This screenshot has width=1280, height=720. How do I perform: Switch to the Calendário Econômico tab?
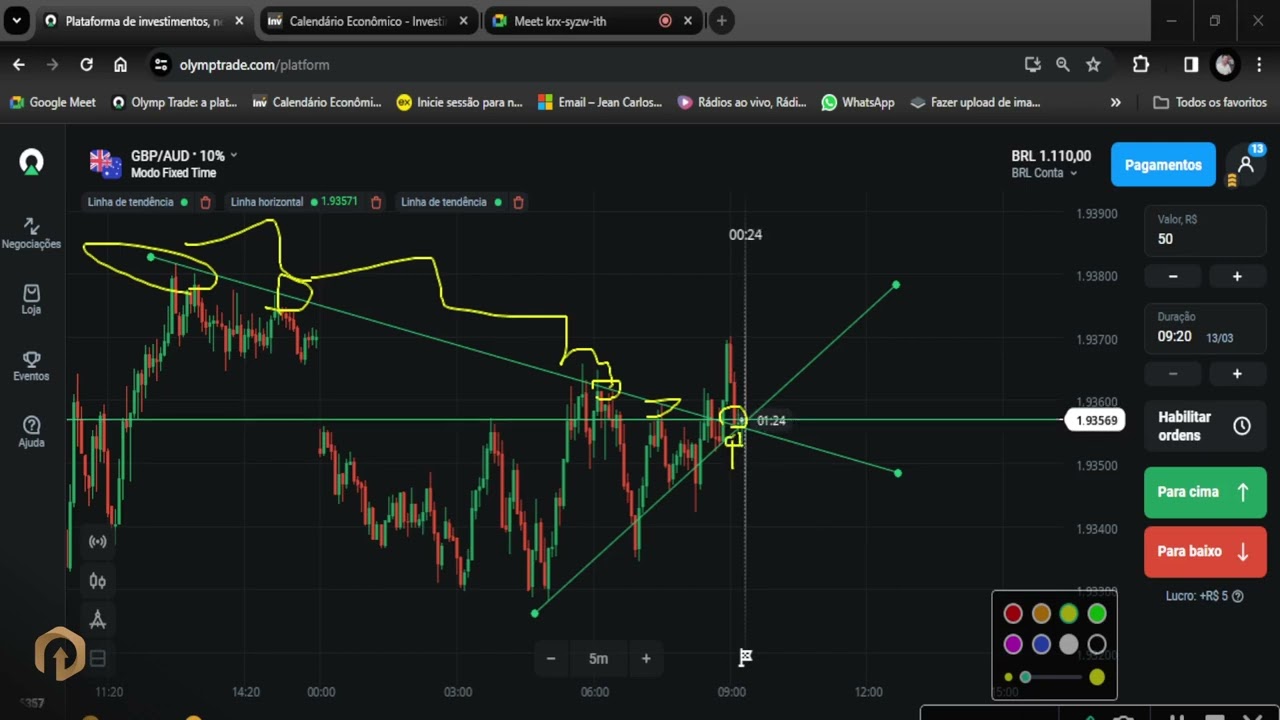pos(365,21)
